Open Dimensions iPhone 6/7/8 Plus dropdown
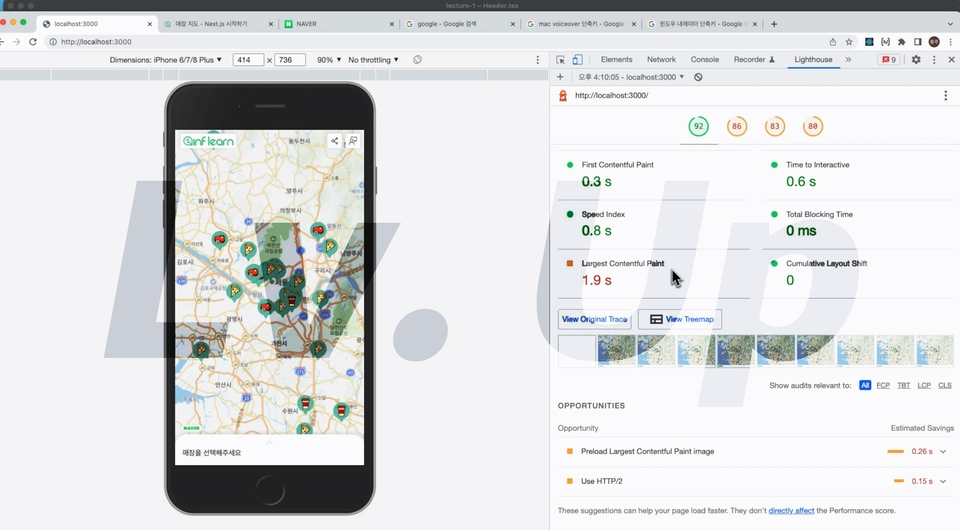The height and width of the screenshot is (530, 960). click(165, 60)
